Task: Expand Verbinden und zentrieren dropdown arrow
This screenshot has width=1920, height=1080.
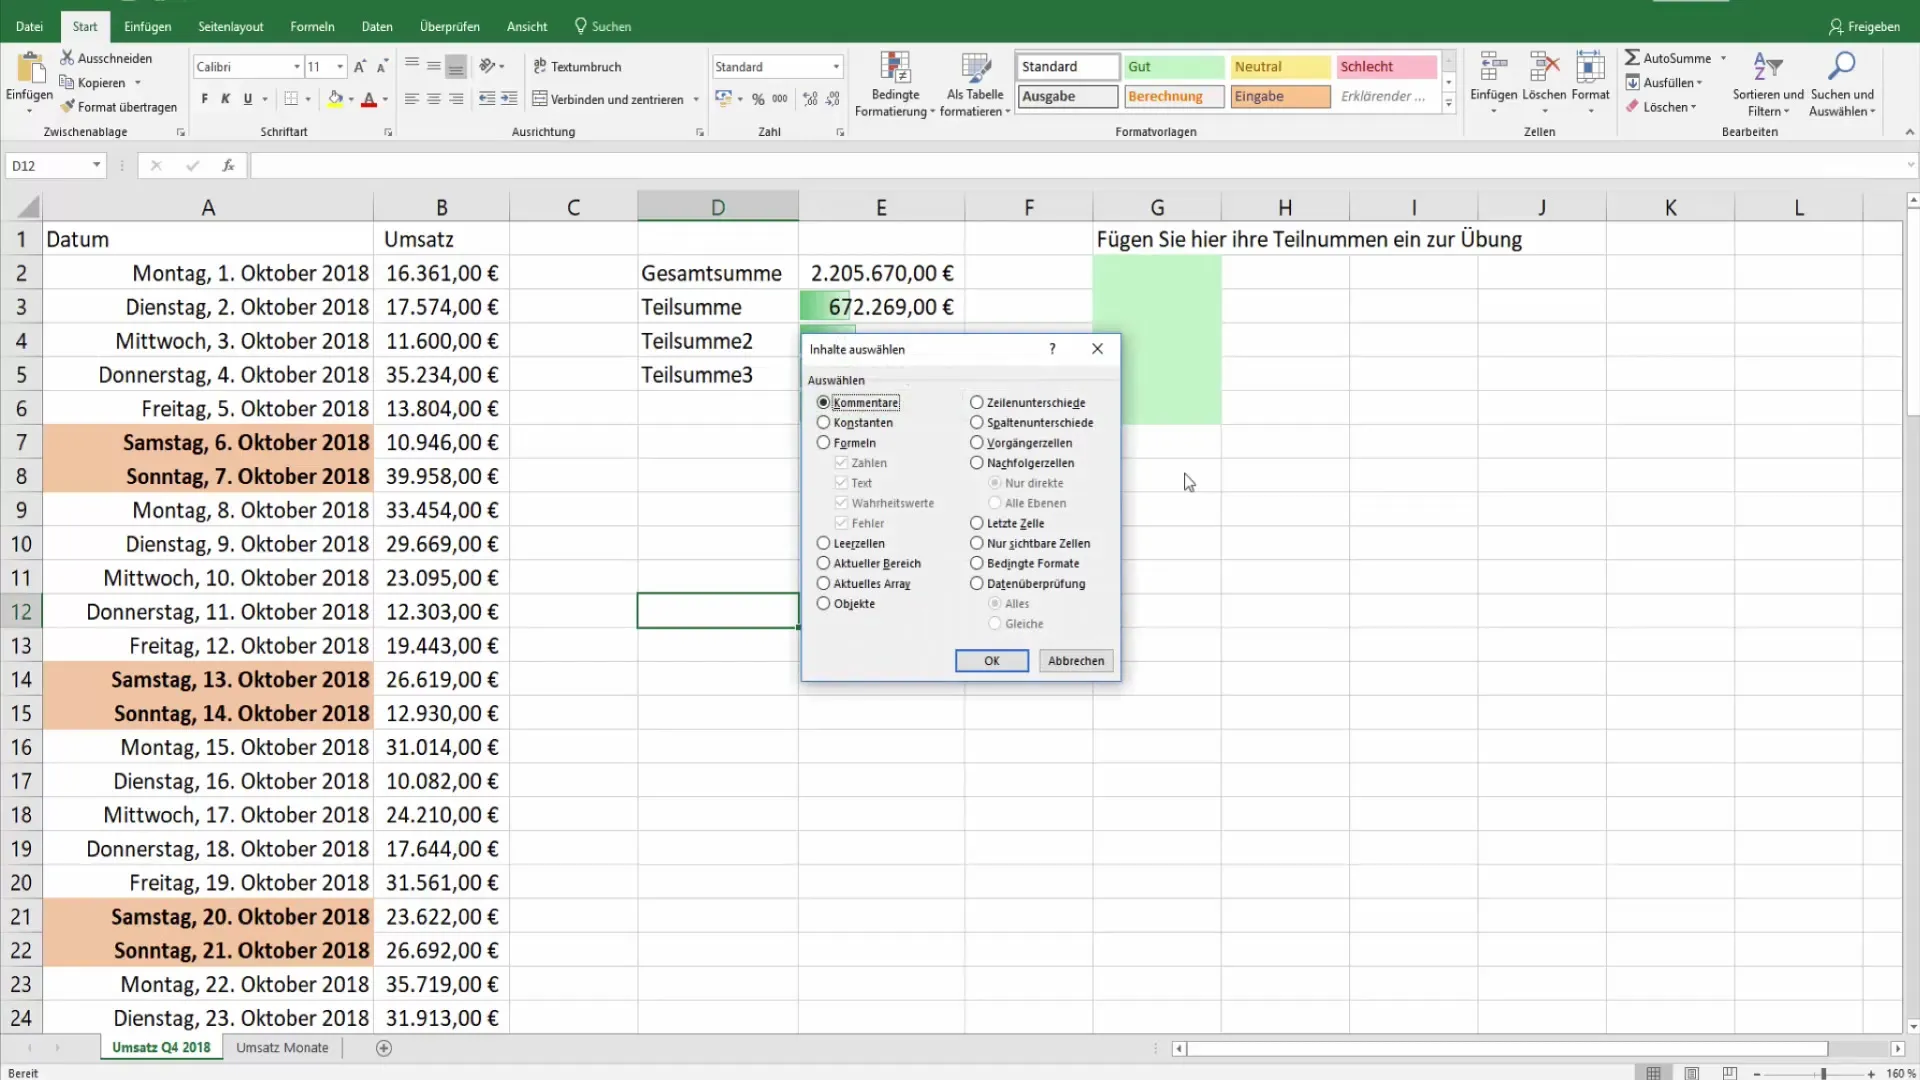Action: point(696,100)
